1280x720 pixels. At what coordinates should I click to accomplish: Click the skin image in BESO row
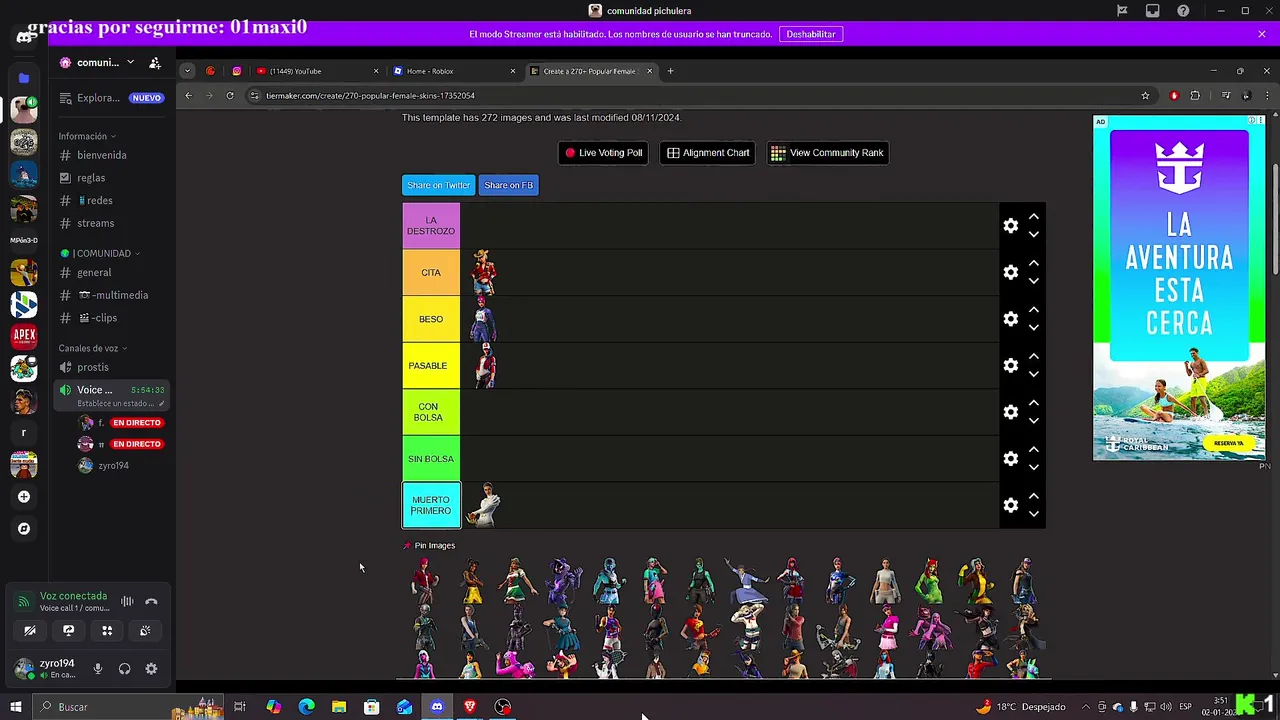coord(484,319)
